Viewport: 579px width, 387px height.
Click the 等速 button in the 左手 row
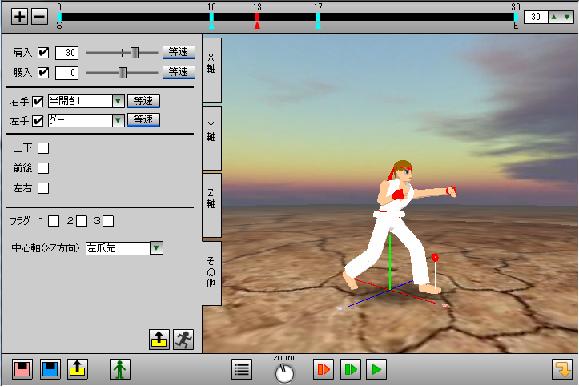pos(143,120)
